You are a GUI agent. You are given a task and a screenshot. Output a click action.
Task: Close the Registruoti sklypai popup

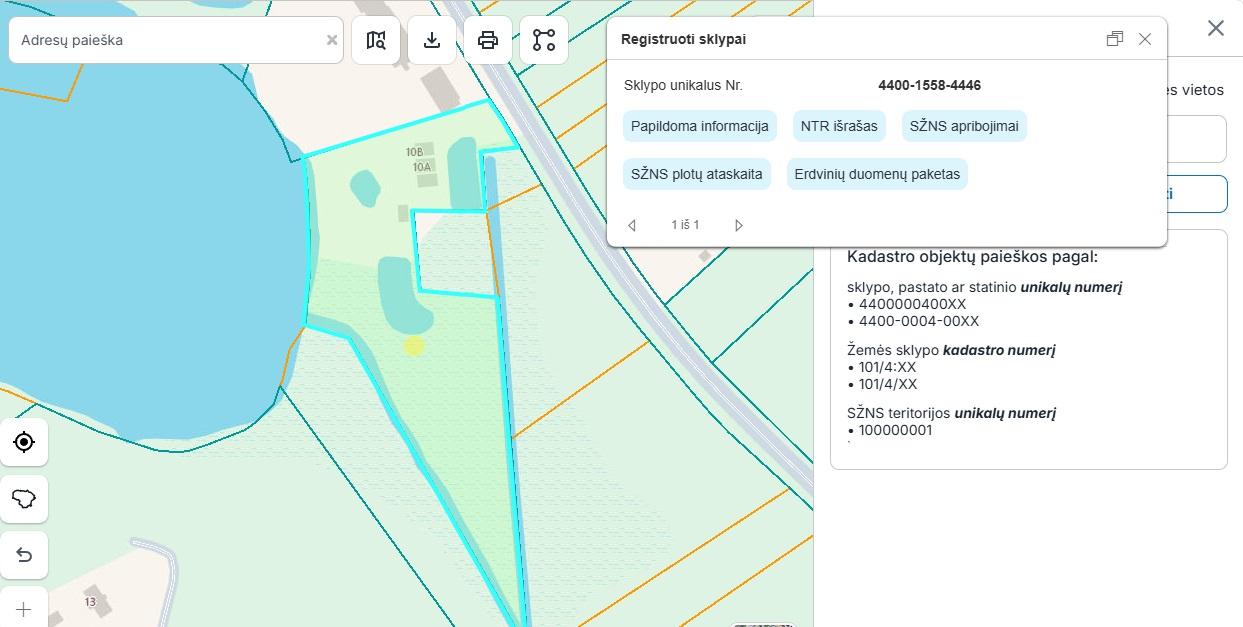click(x=1145, y=39)
